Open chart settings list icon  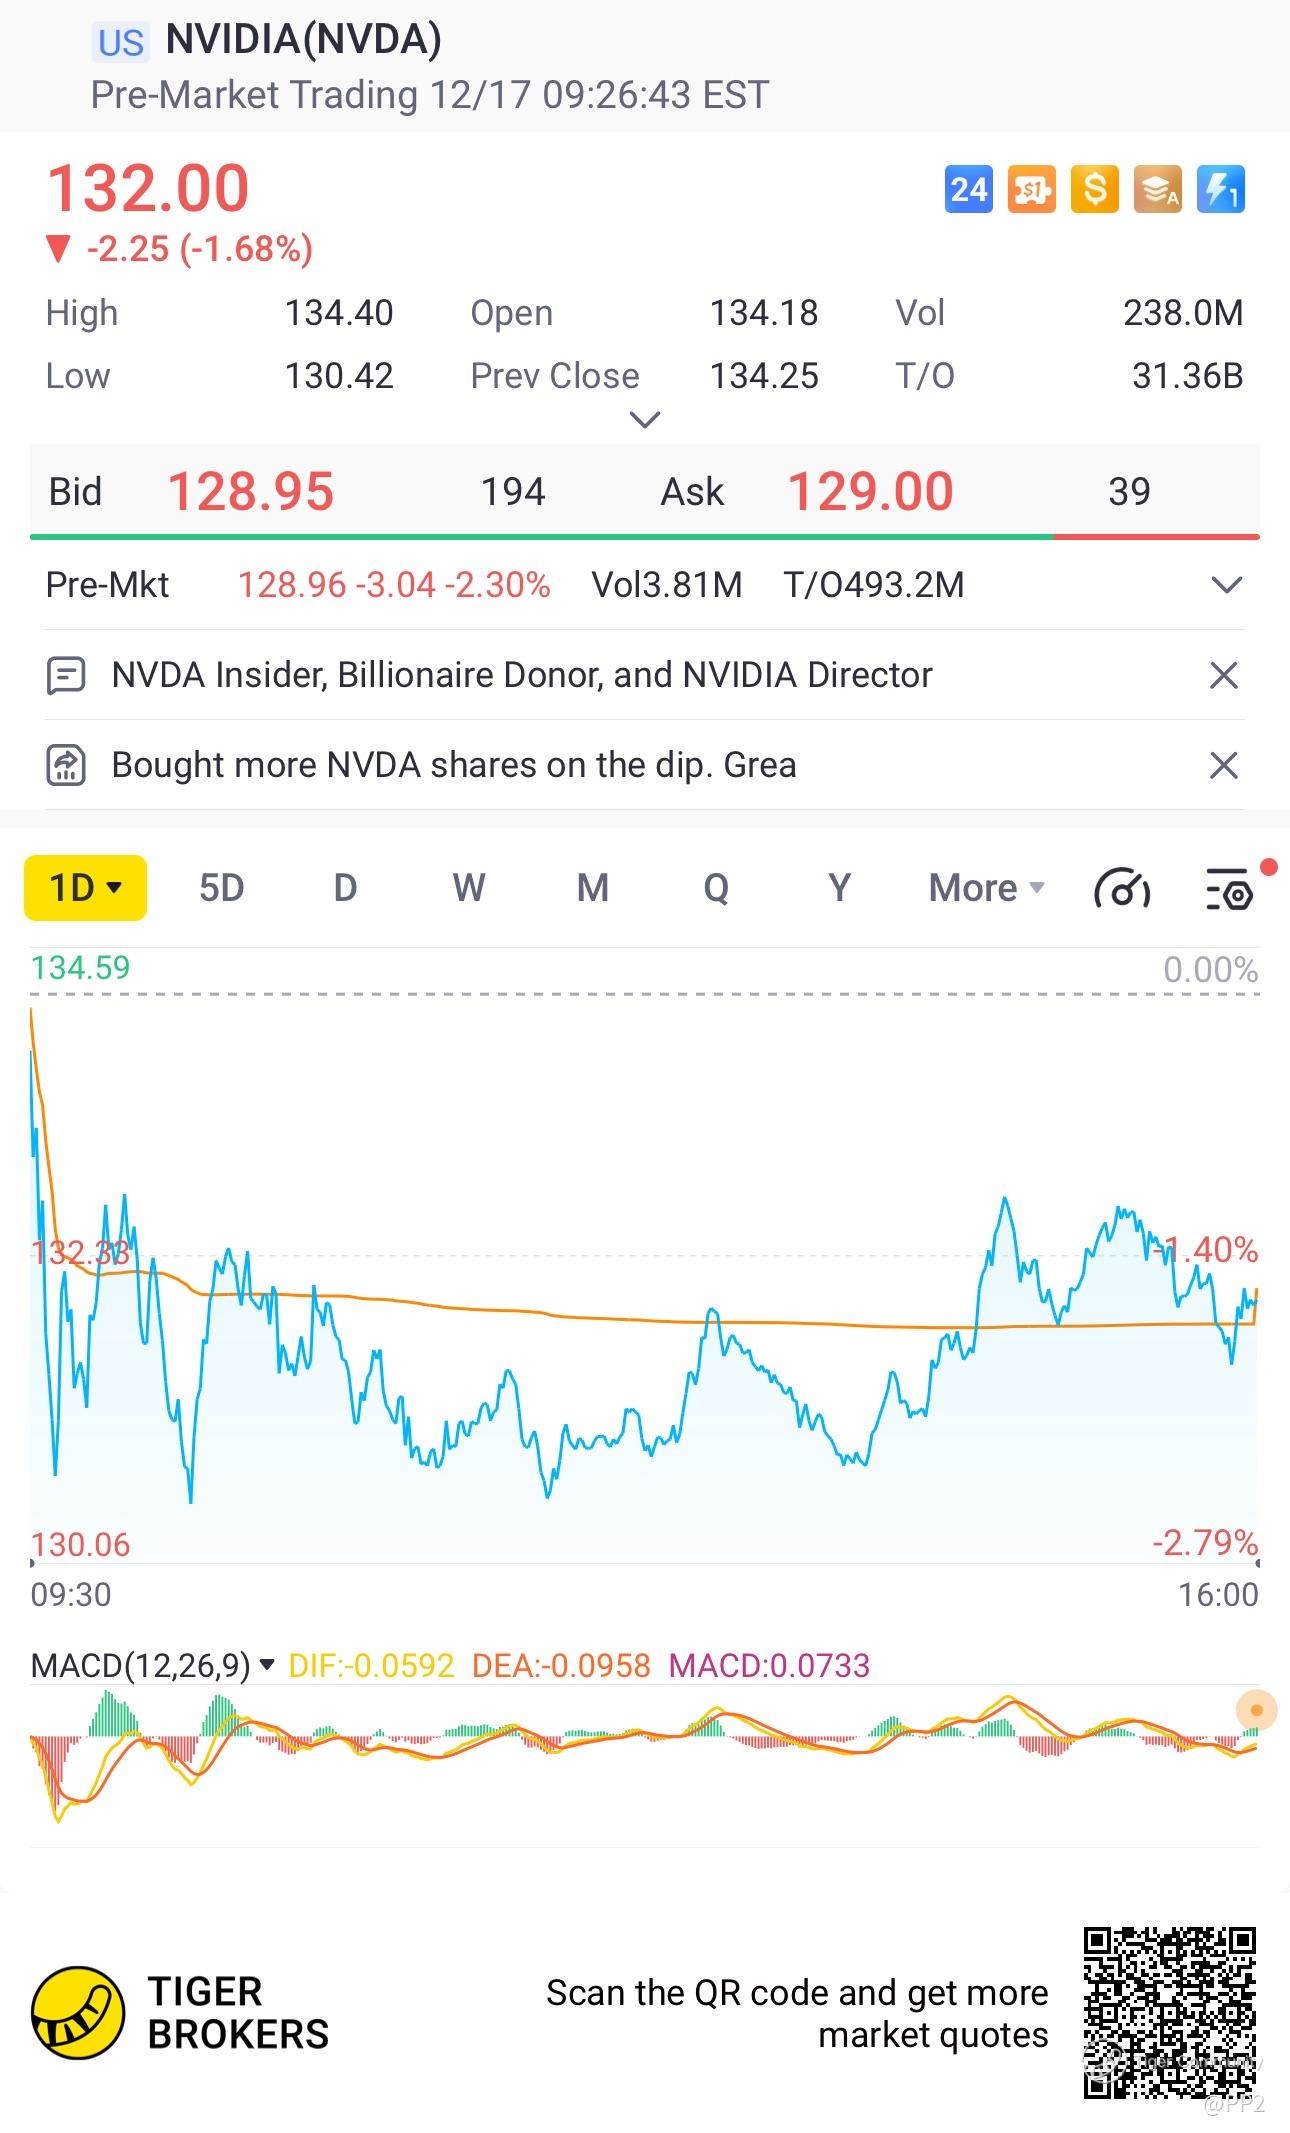click(1228, 888)
